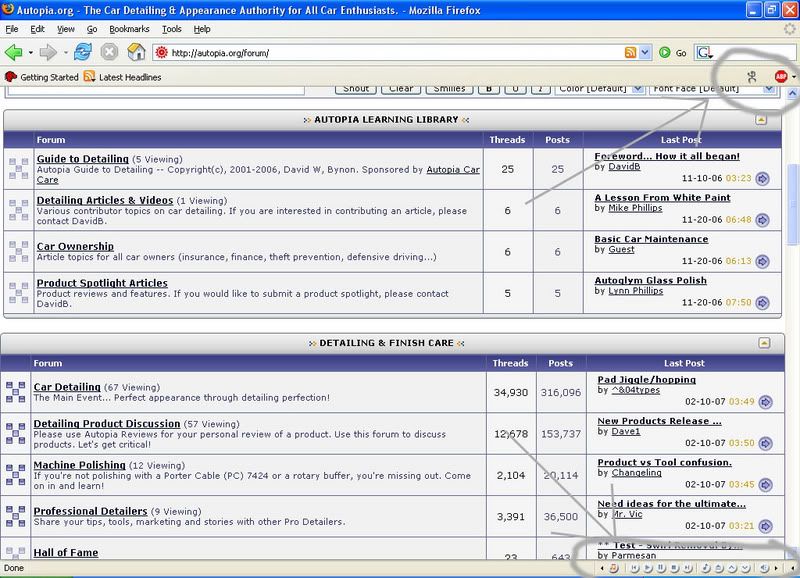Click the Car Detailing forum status icon
The height and width of the screenshot is (578, 800).
[x=15, y=392]
